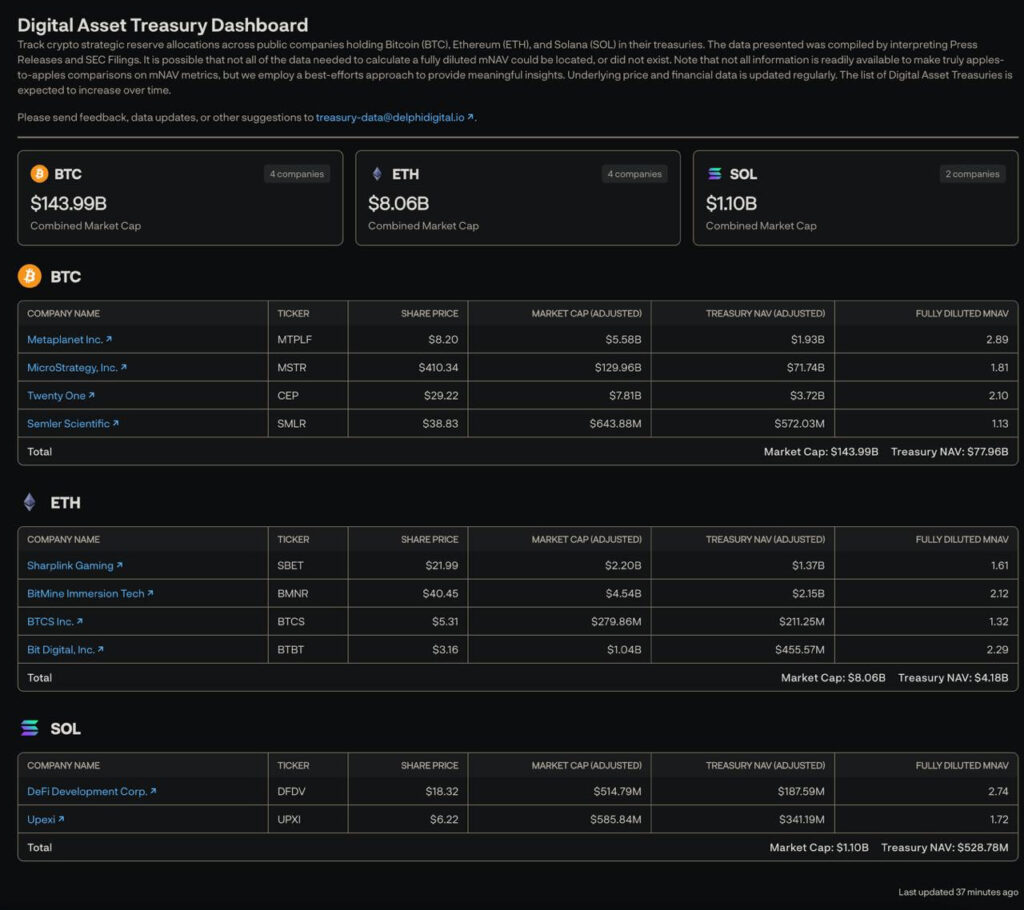Image resolution: width=1024 pixels, height=910 pixels.
Task: Sort by the SHARE PRICE column header
Action: pos(429,313)
